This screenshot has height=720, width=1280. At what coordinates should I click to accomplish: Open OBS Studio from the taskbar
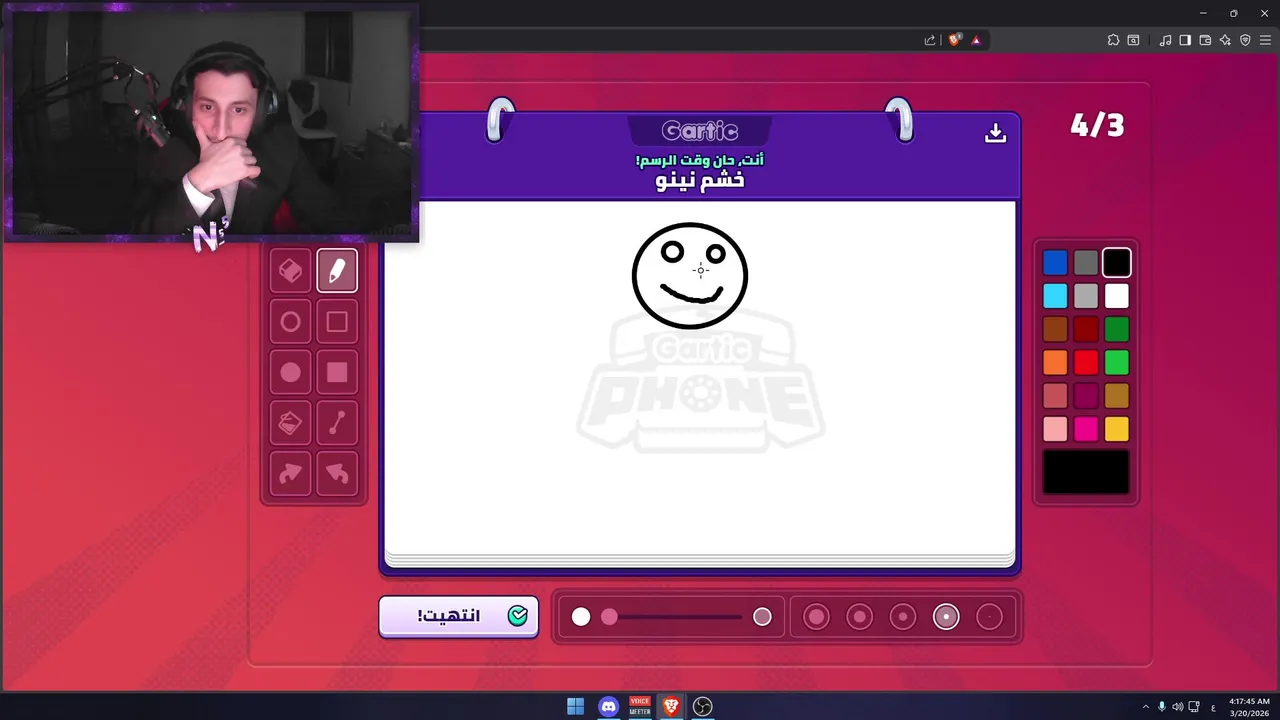coord(703,706)
